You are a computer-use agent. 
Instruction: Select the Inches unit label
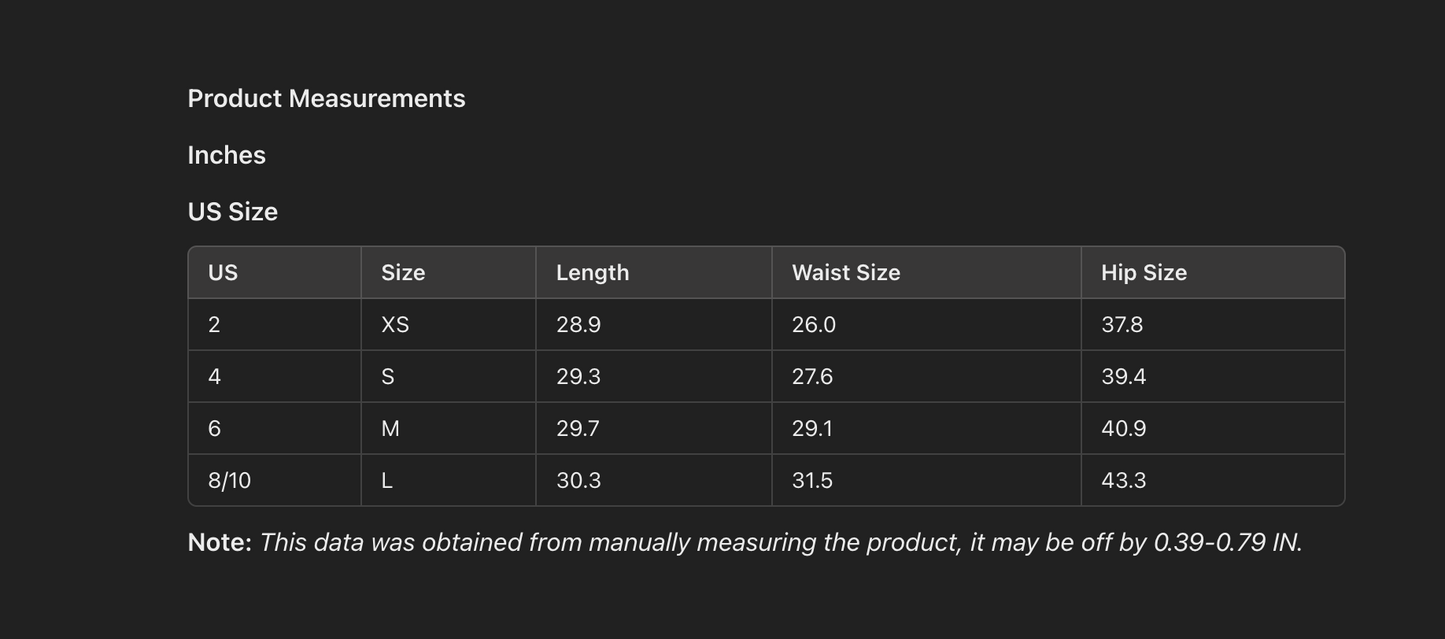[227, 155]
